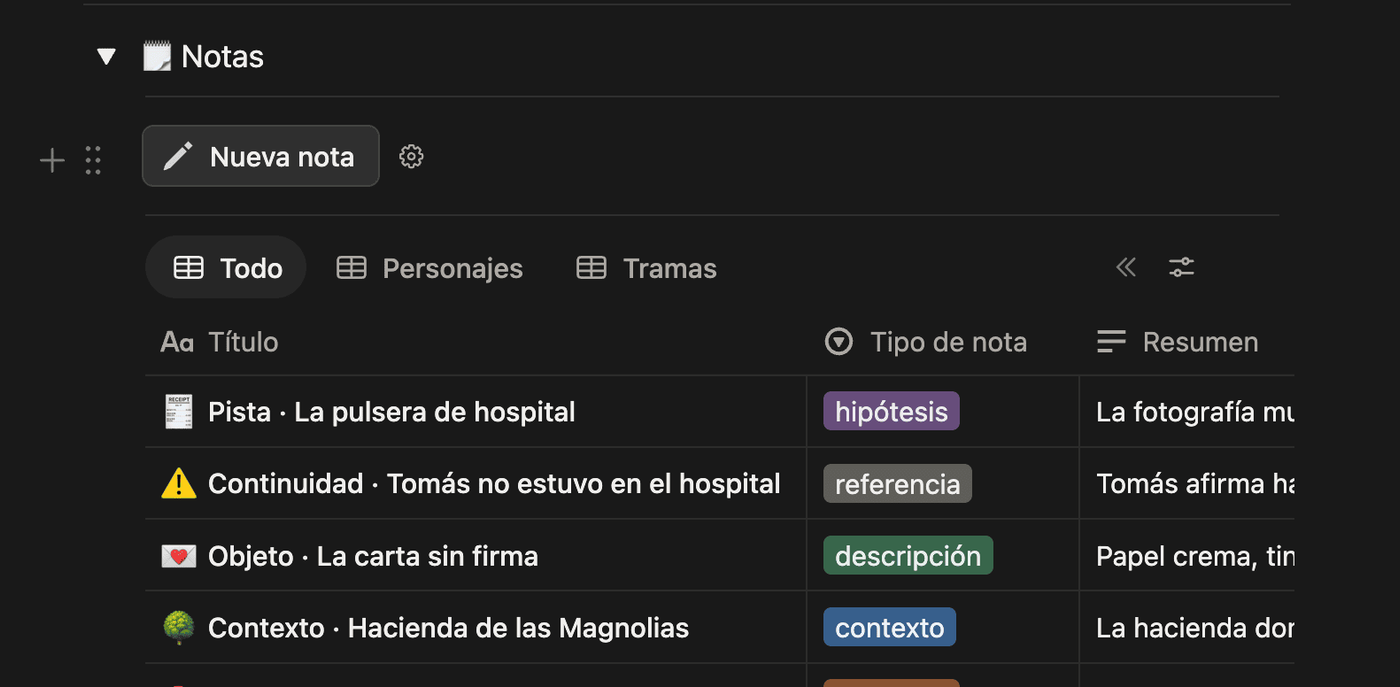Click the purple hipótesis tag
Image resolution: width=1400 pixels, height=687 pixels.
coord(891,411)
